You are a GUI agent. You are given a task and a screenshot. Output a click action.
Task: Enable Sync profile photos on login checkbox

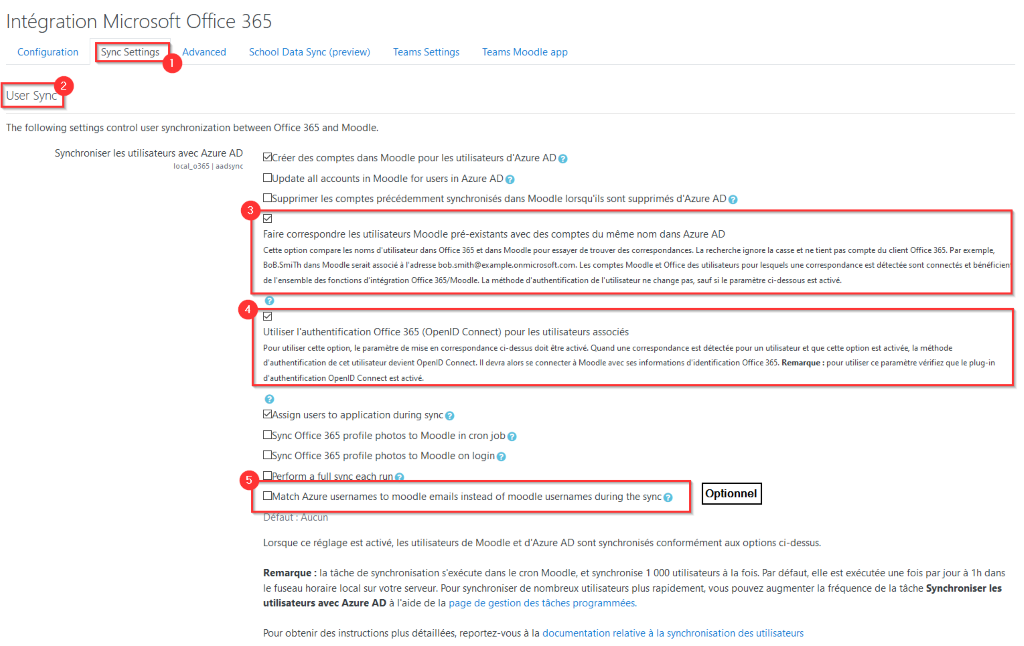pyautogui.click(x=267, y=455)
